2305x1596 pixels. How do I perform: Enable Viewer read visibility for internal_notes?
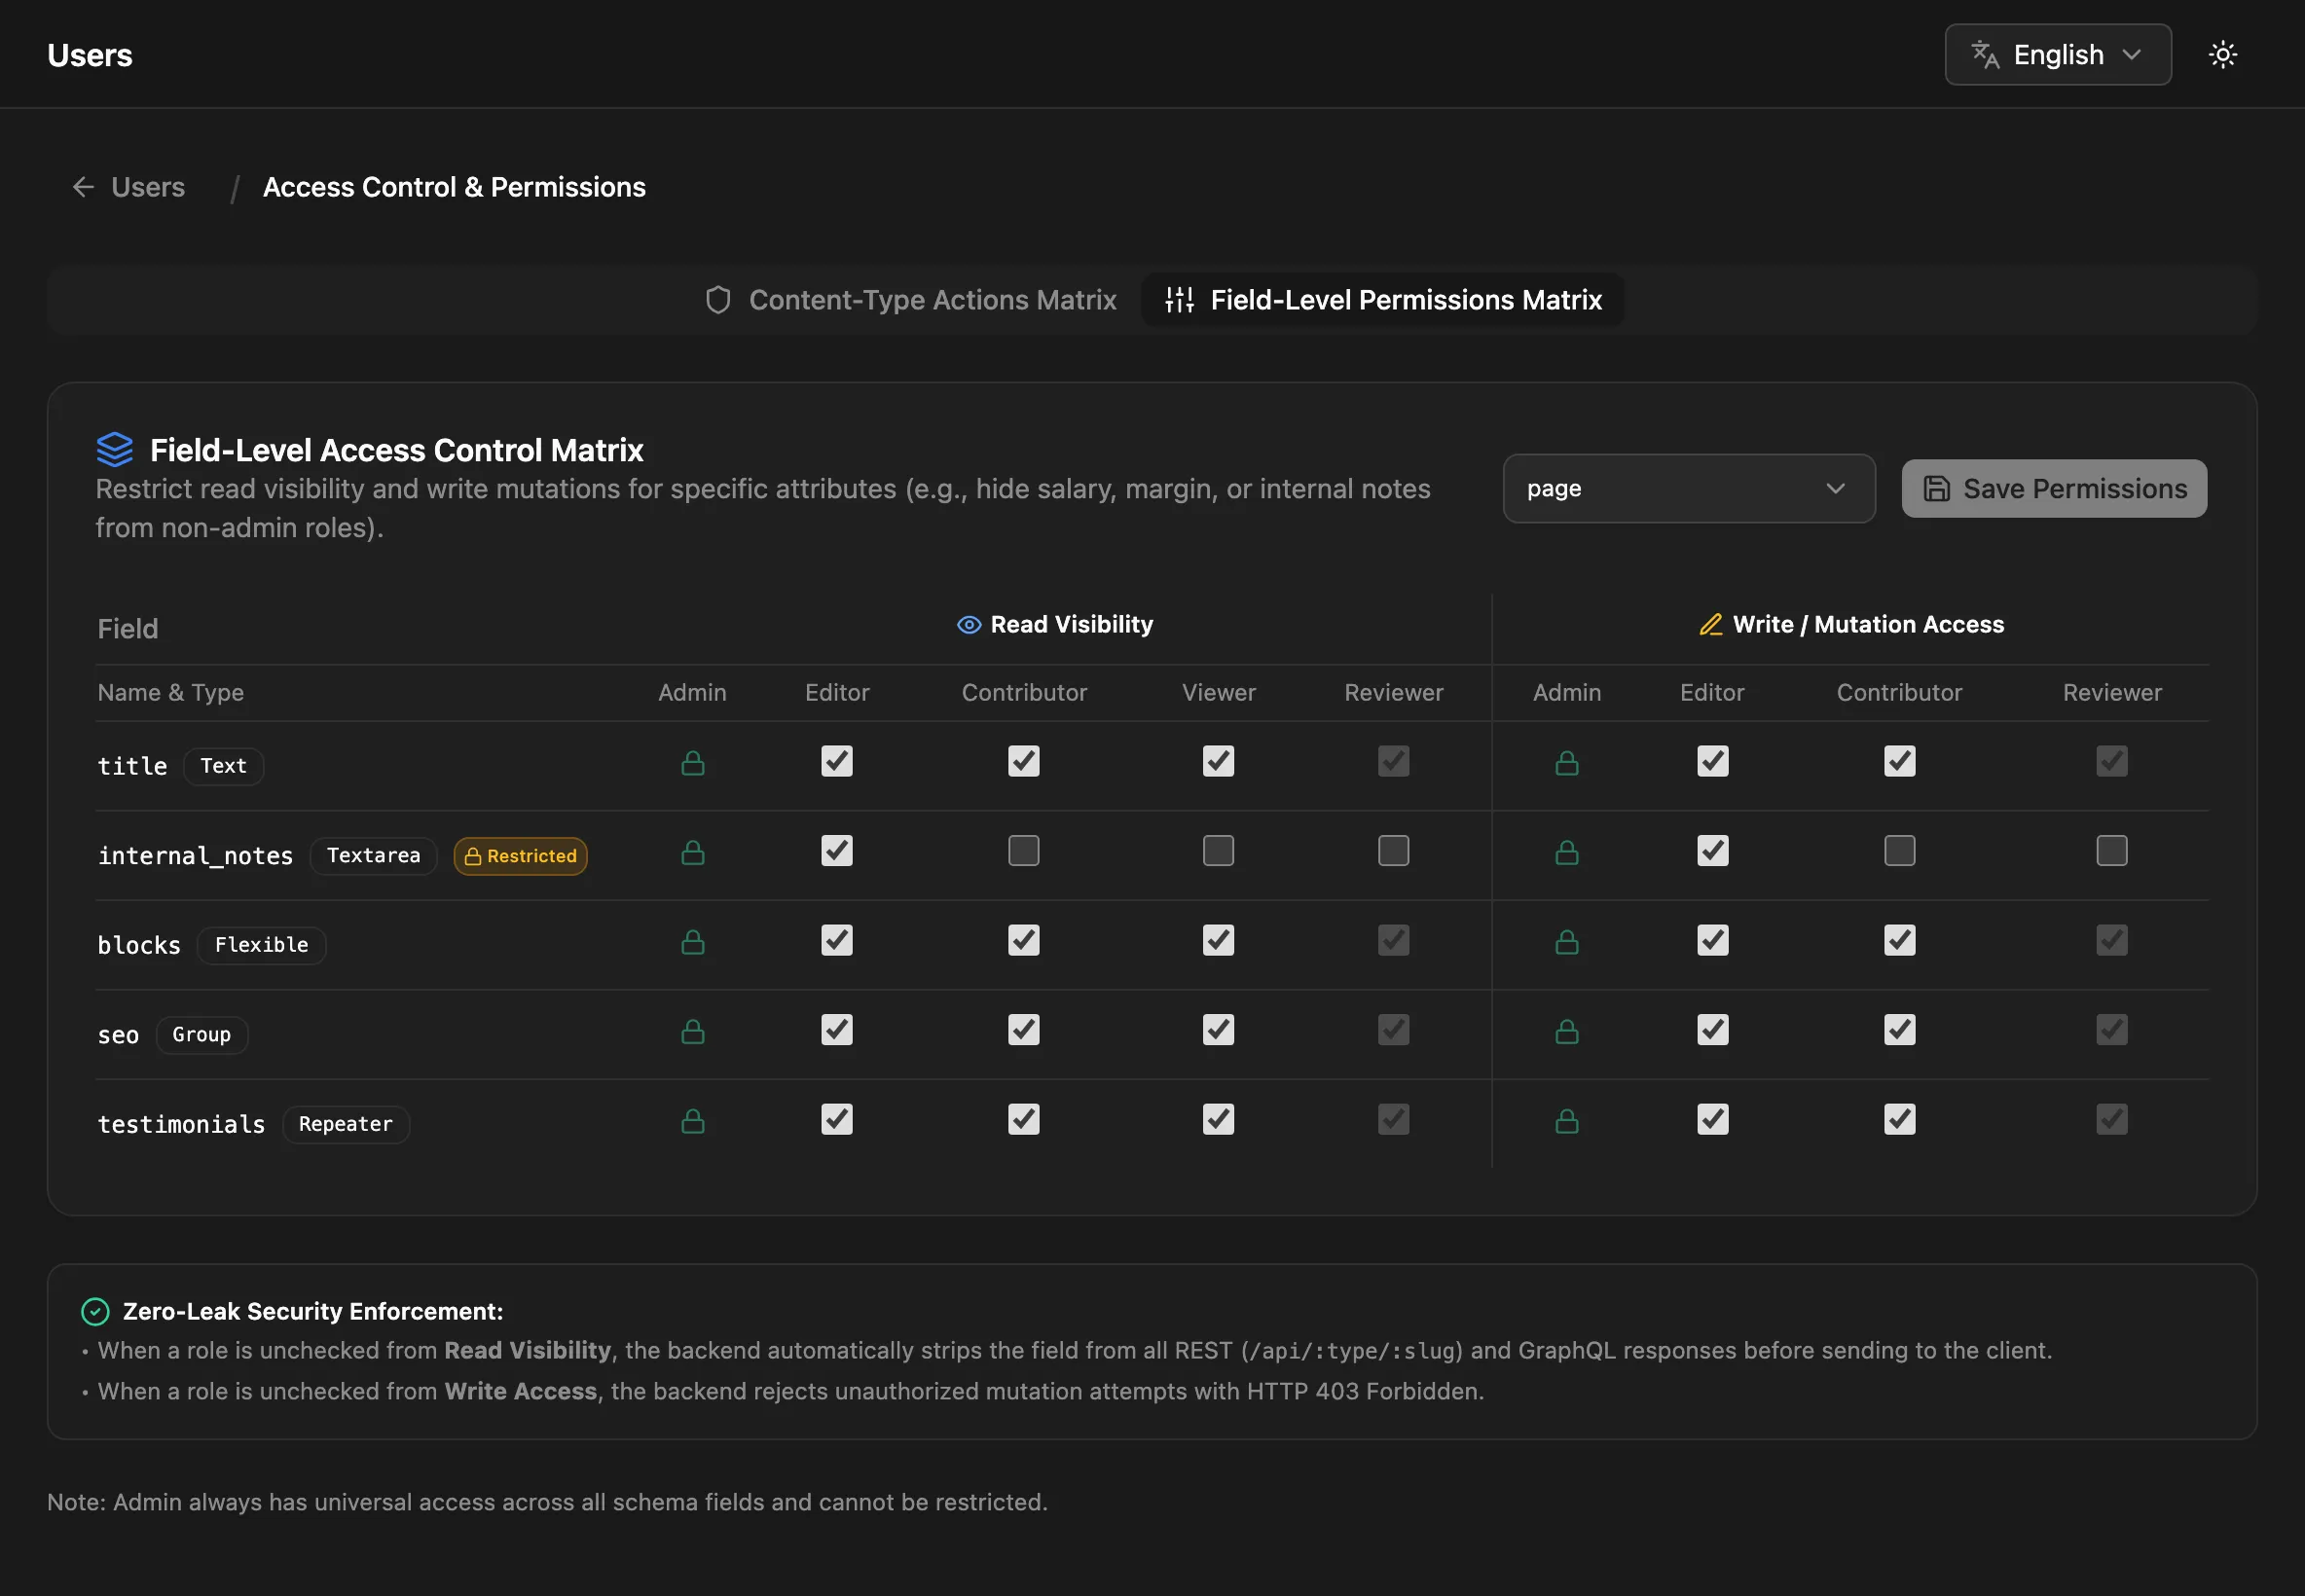1217,851
